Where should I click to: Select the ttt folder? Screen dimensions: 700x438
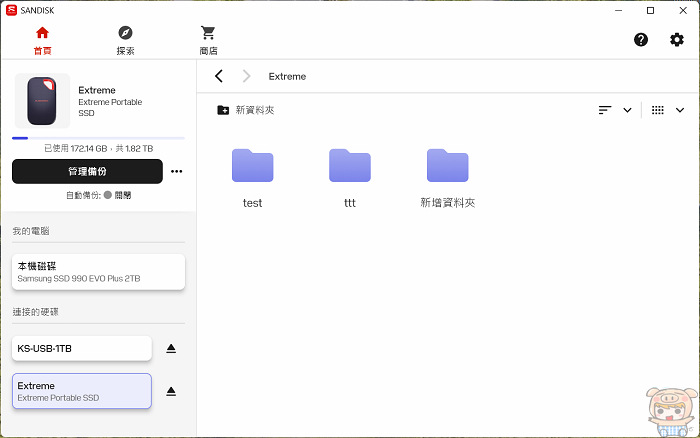[x=350, y=179]
